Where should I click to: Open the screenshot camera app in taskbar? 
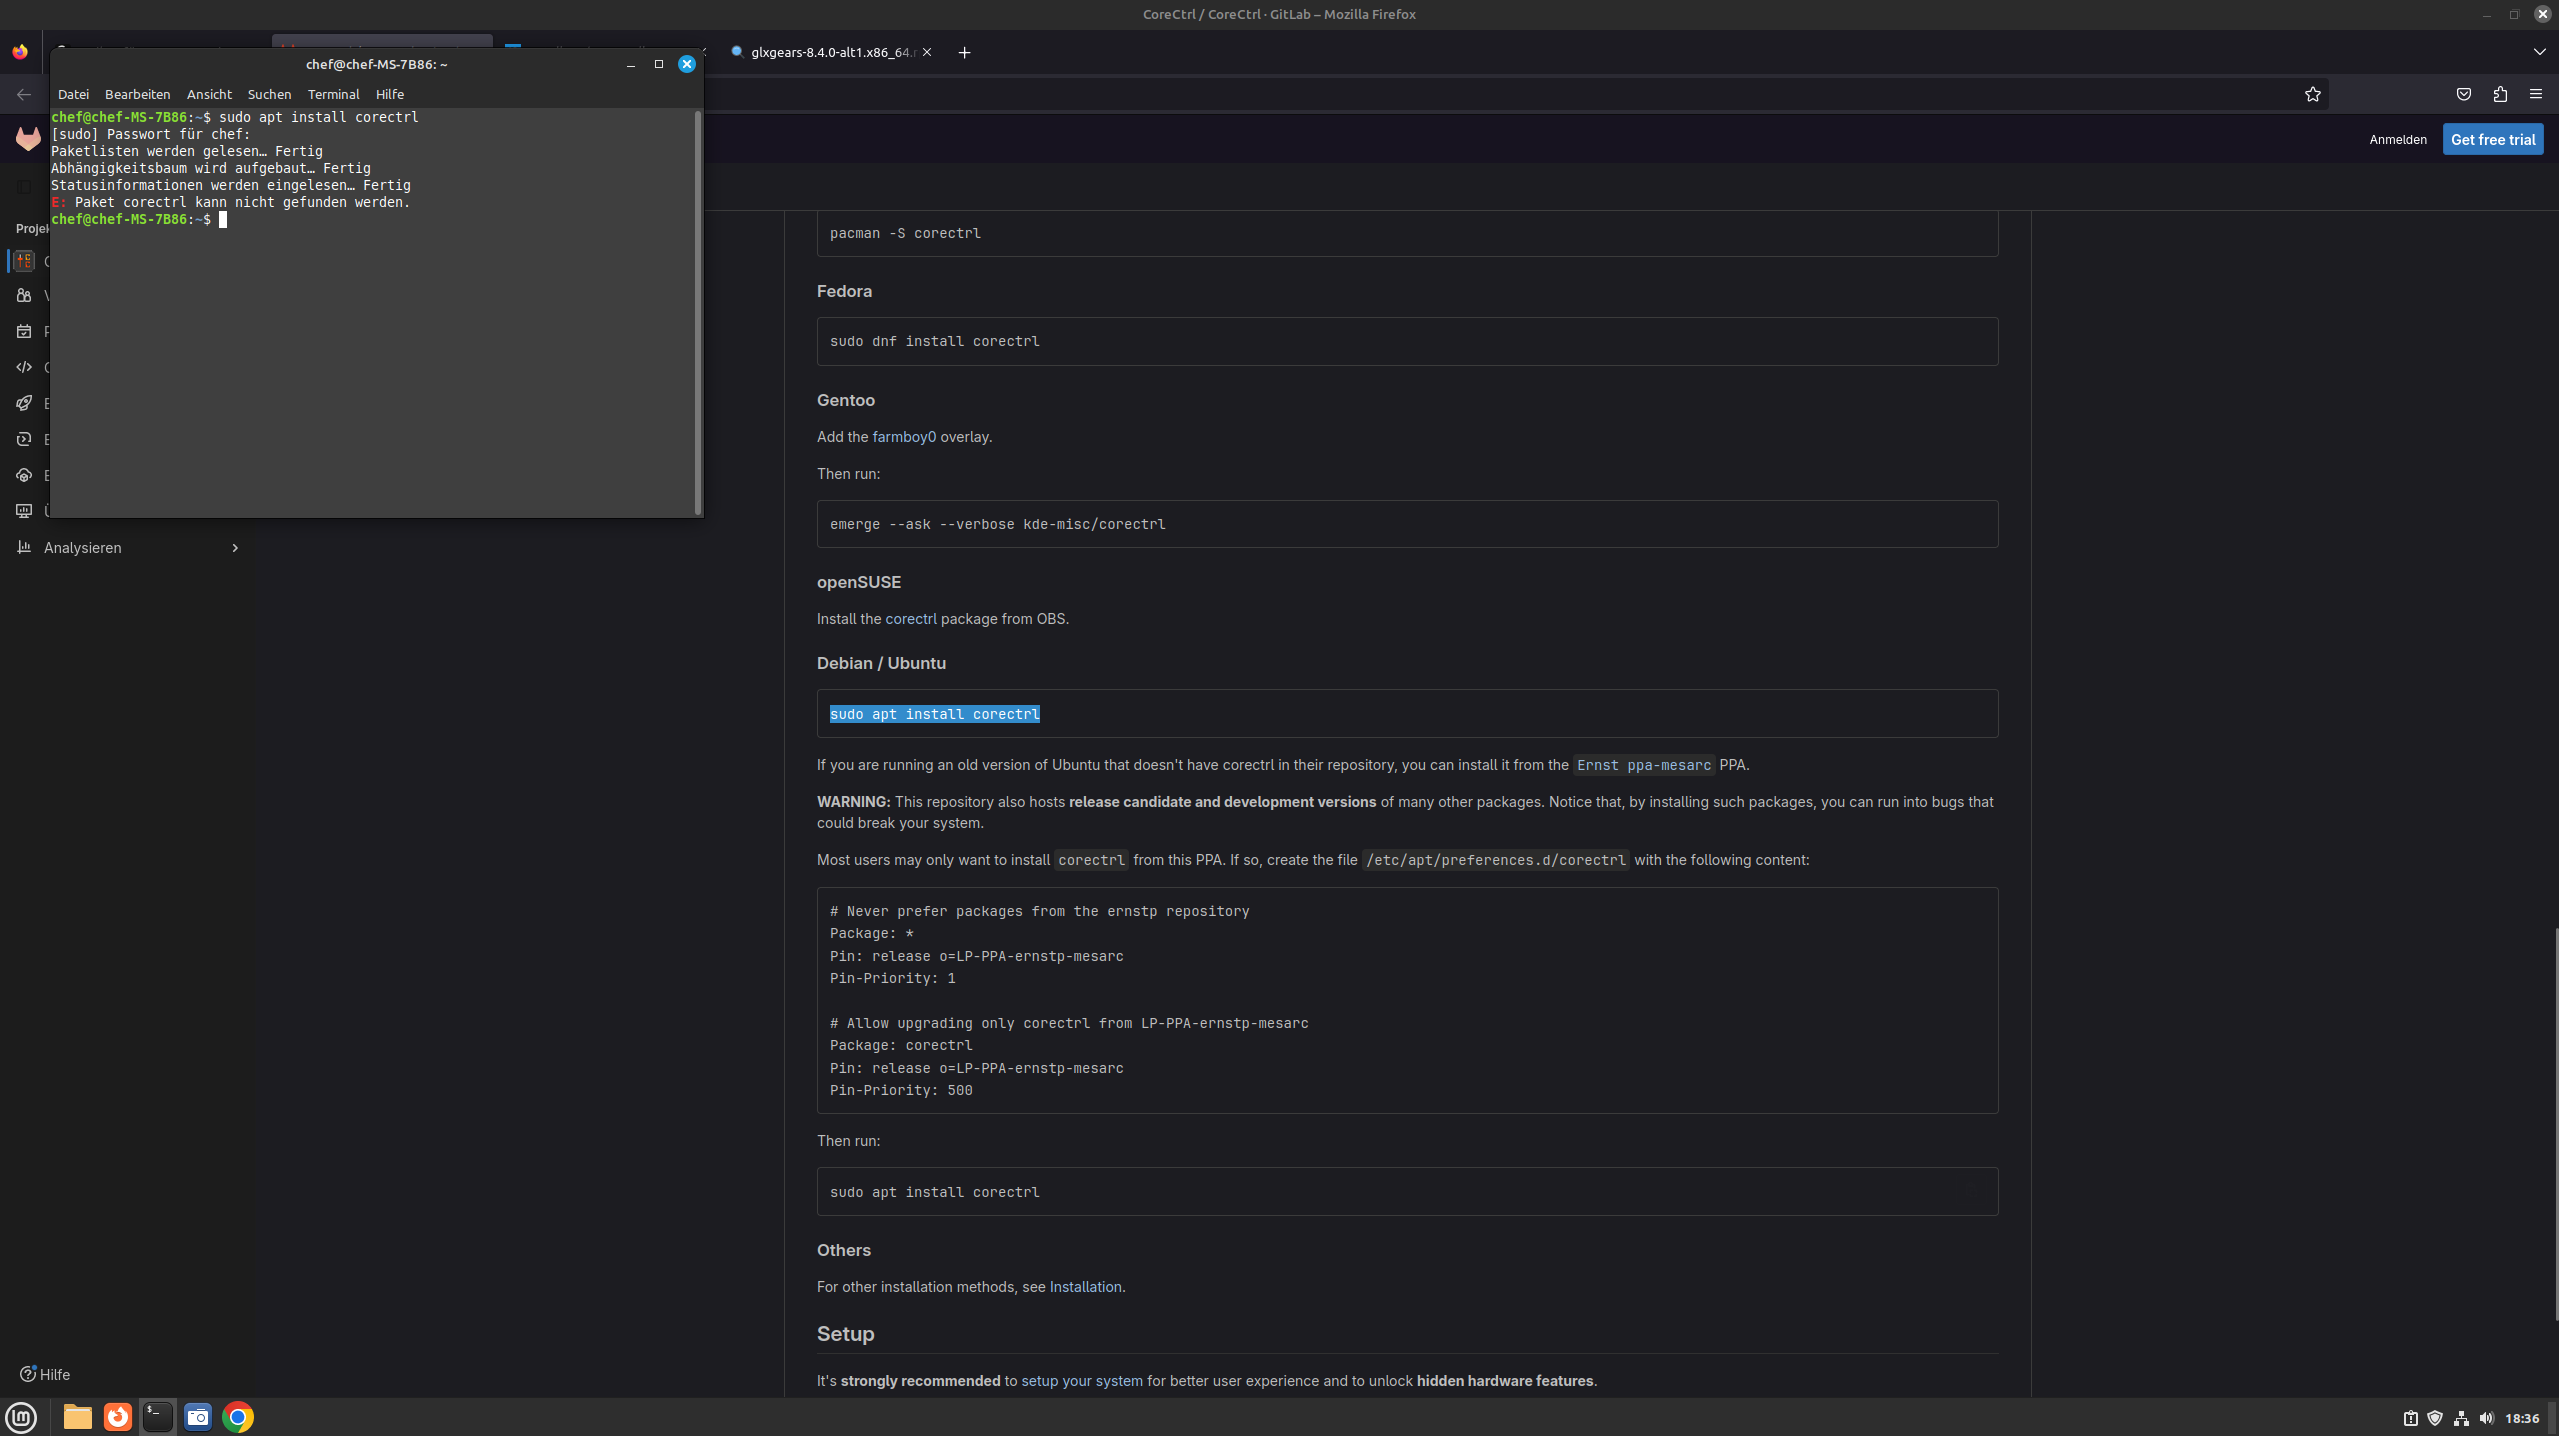(x=198, y=1417)
